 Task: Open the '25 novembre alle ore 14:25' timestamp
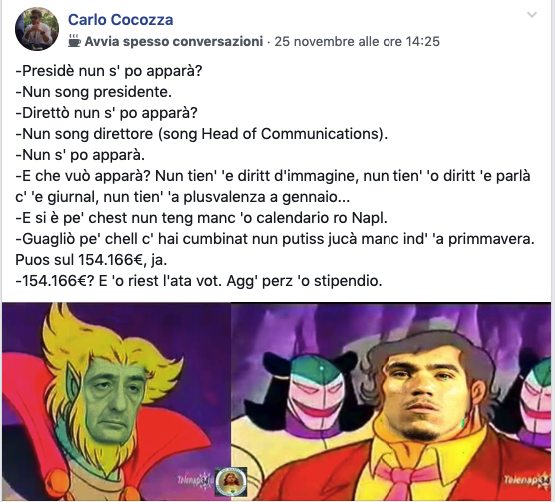coord(357,41)
